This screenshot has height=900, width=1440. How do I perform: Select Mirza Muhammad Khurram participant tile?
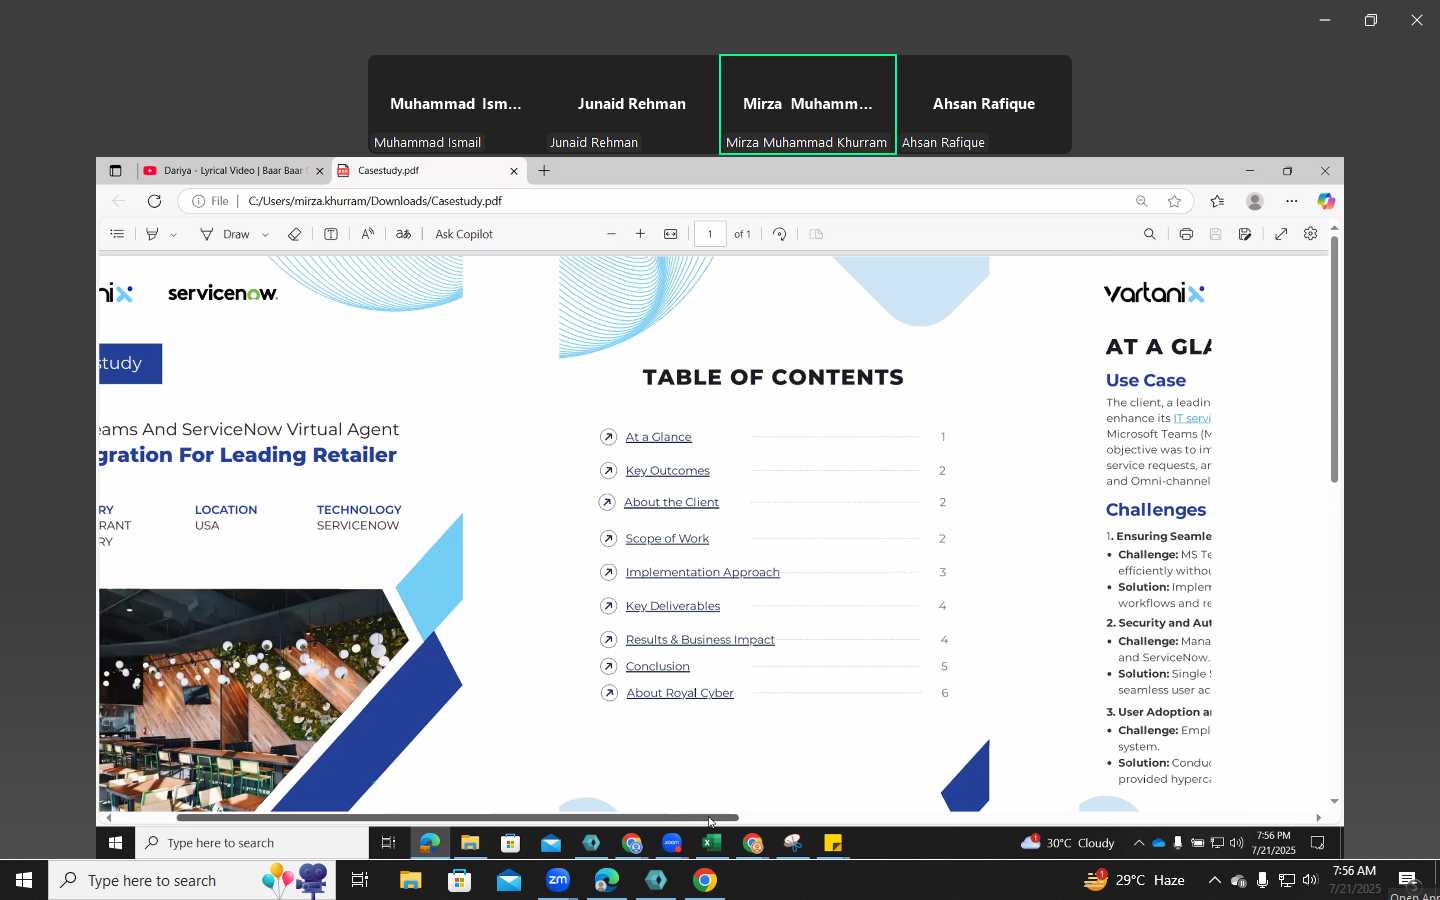click(808, 105)
